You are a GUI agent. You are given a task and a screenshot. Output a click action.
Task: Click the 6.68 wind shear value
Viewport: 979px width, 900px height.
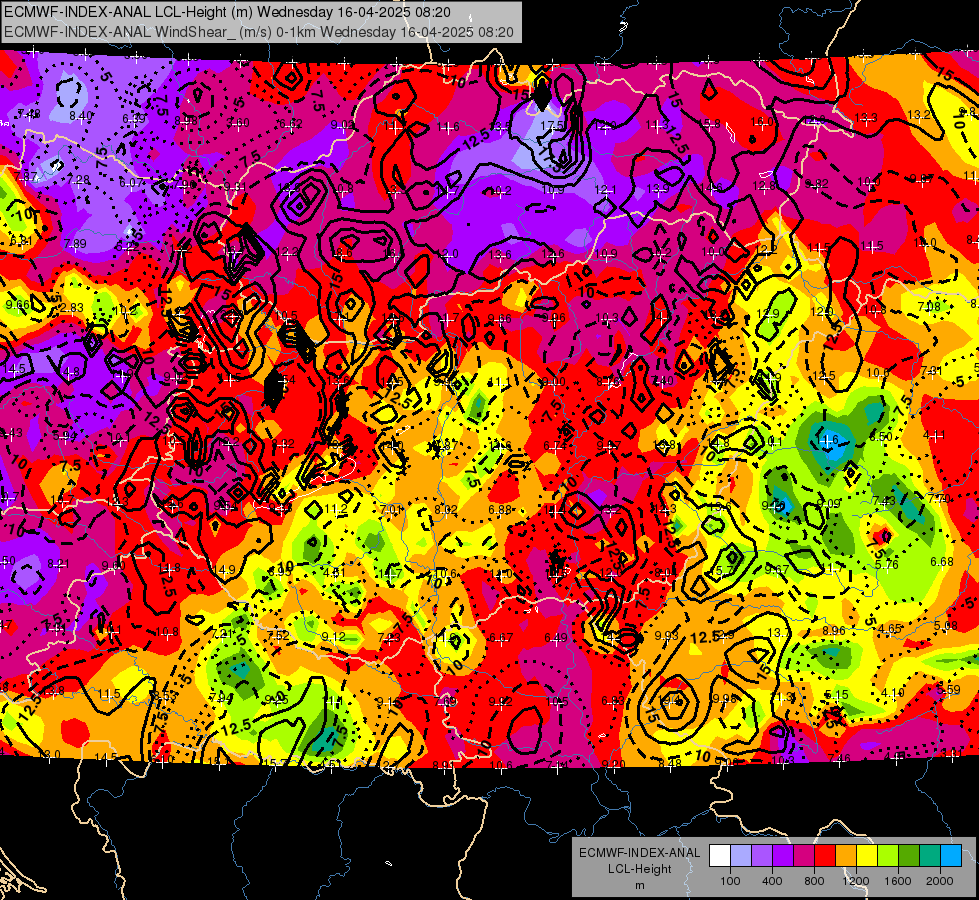point(942,561)
